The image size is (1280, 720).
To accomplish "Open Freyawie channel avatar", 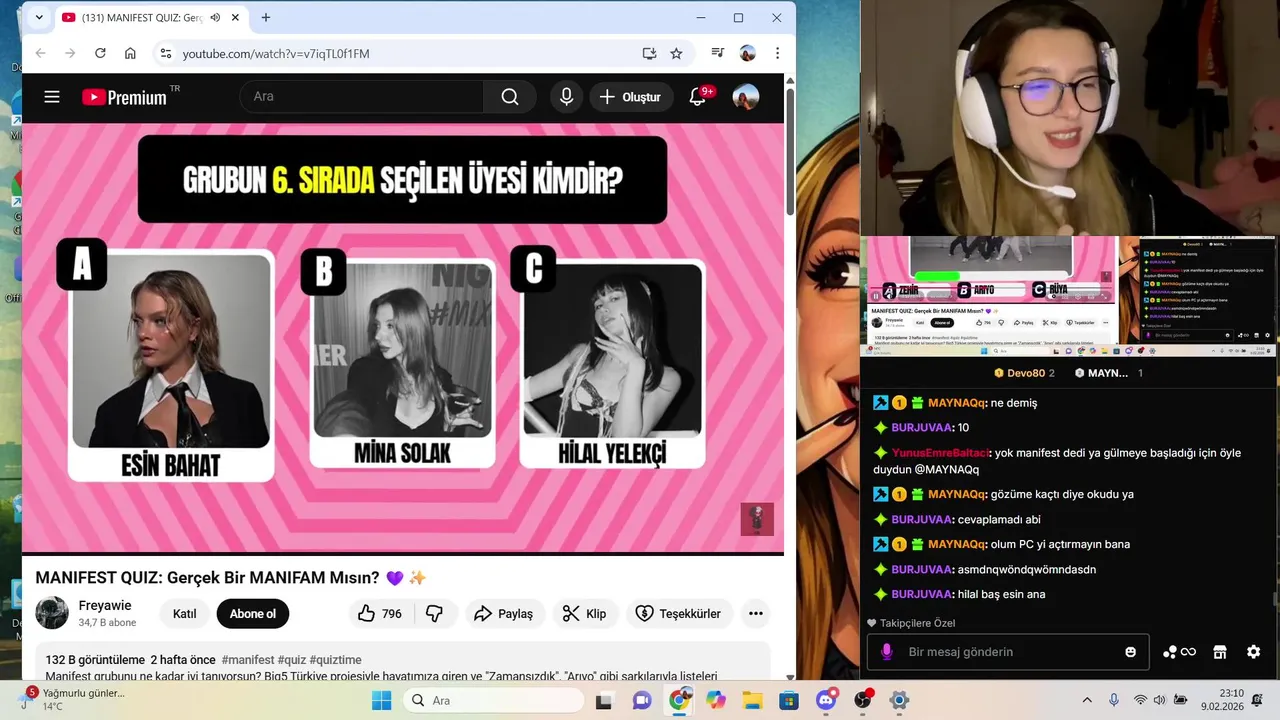I will (x=52, y=613).
